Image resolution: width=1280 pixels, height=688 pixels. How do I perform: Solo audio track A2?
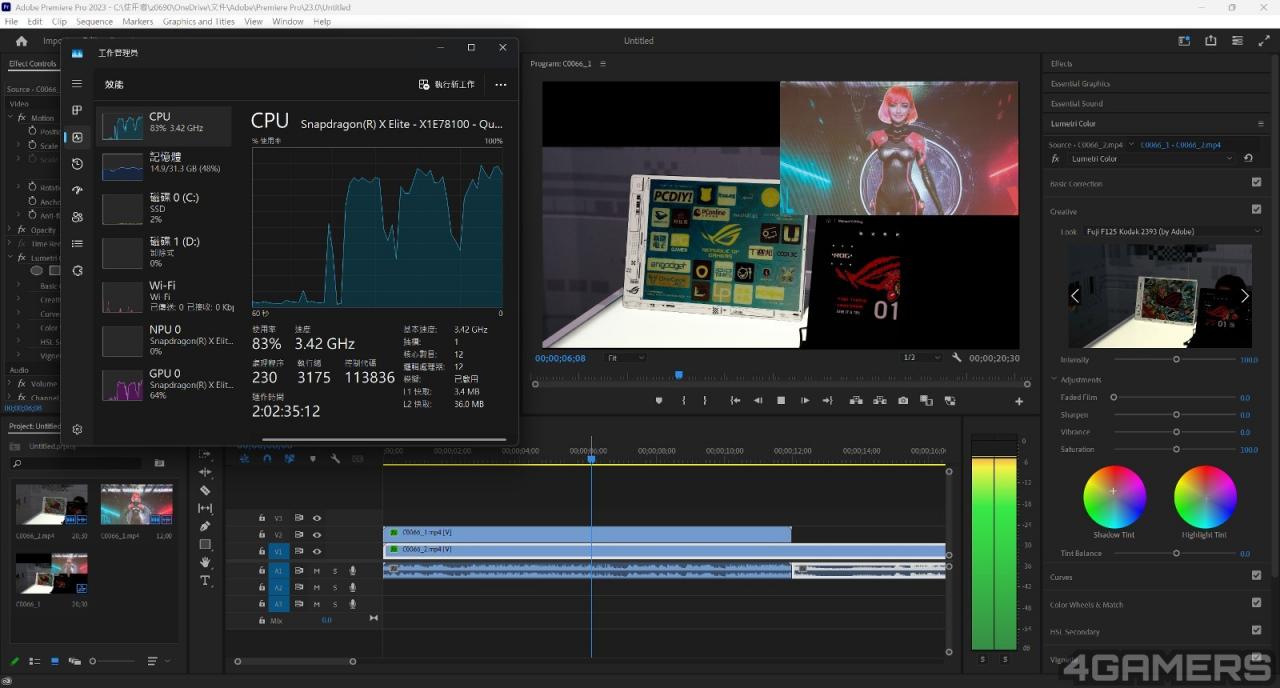(x=335, y=588)
